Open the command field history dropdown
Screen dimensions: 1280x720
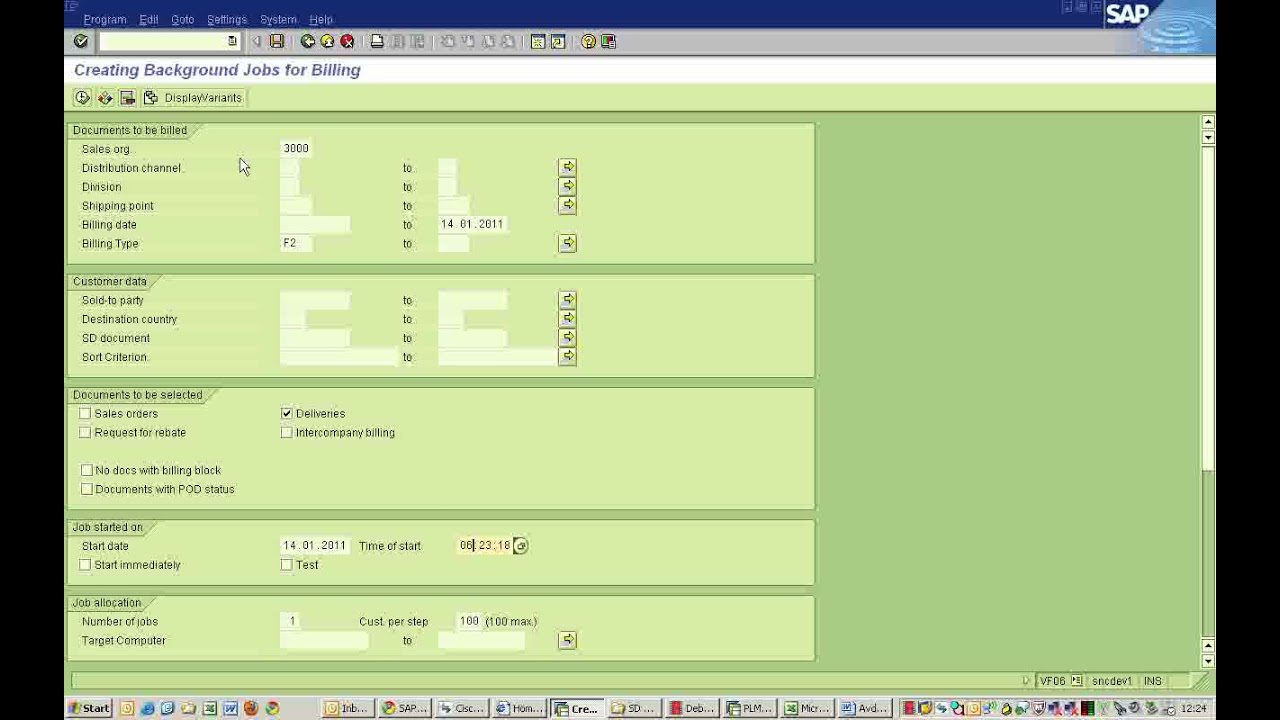click(x=232, y=41)
